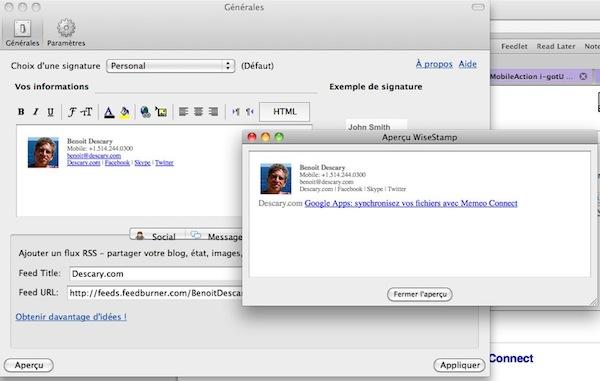Click the Descary.com feed label in preview
600x381 pixels.
pos(280,204)
